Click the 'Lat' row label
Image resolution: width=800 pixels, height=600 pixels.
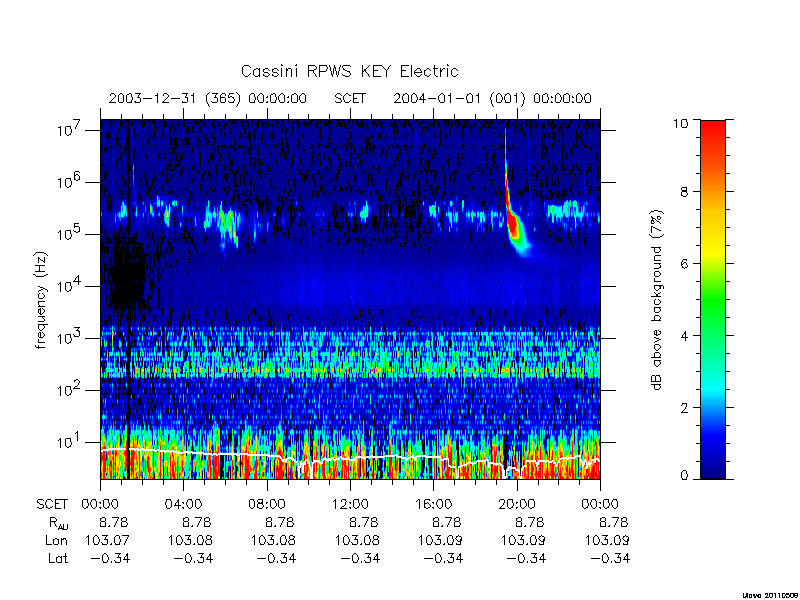[58, 558]
